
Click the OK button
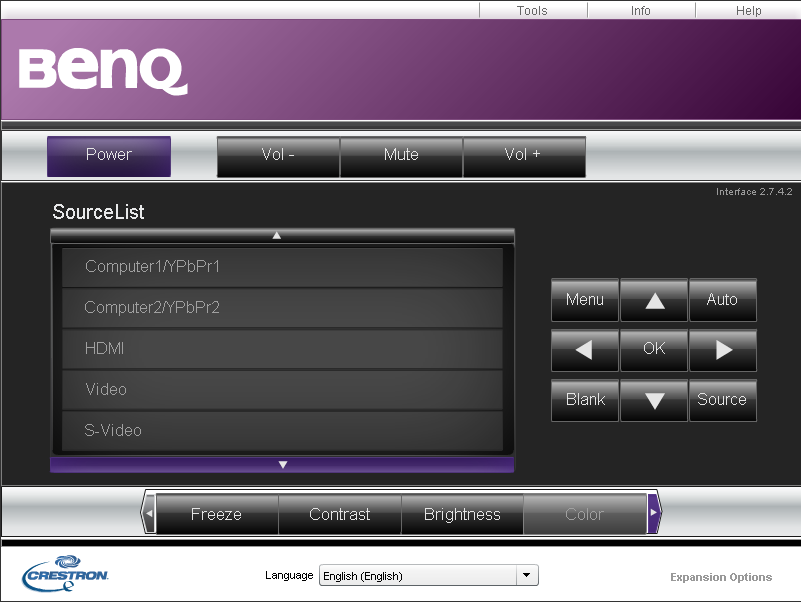click(654, 350)
